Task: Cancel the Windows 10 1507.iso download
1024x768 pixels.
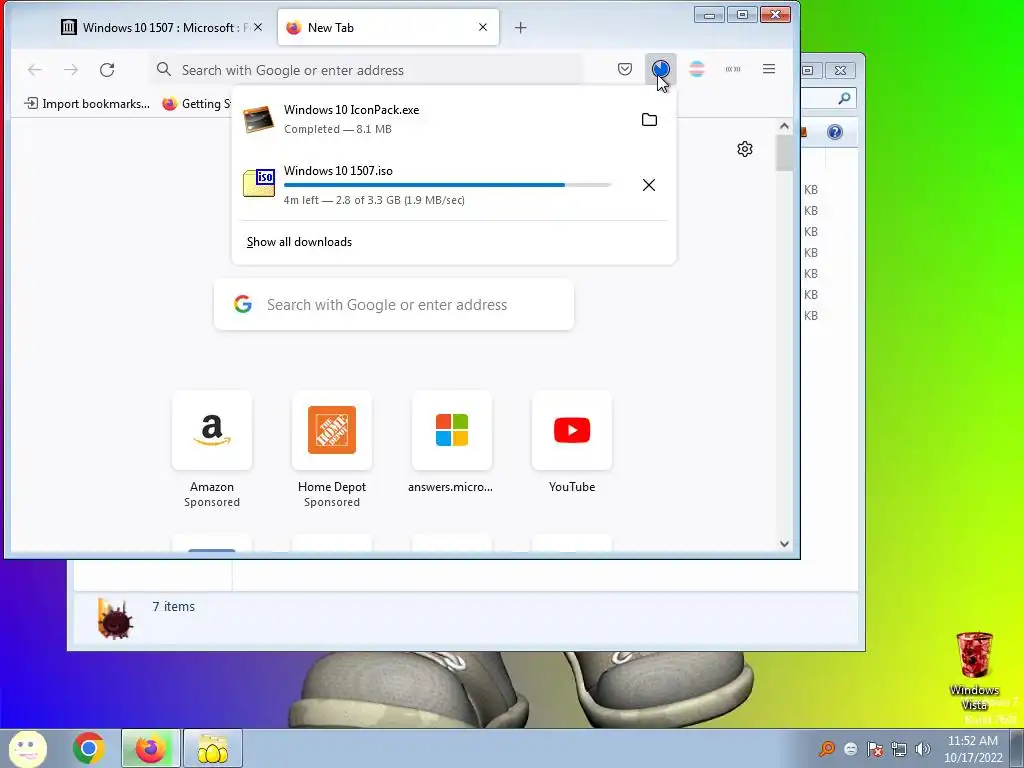Action: click(648, 185)
